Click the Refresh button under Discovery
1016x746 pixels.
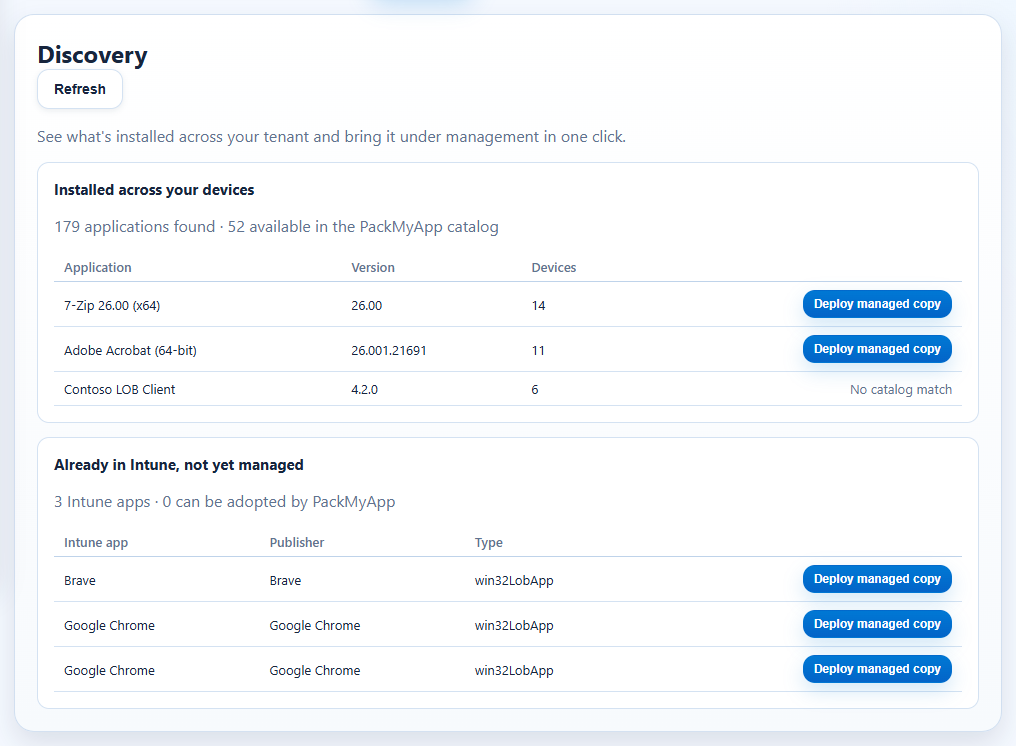[80, 89]
